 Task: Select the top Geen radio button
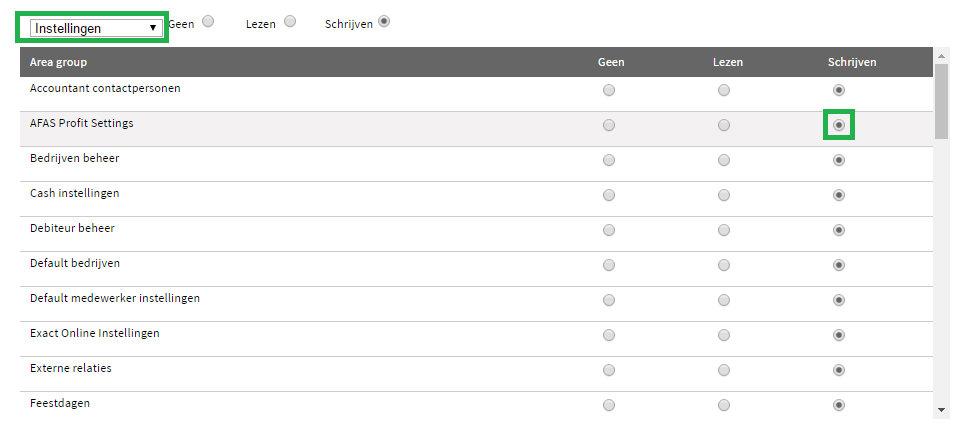coord(208,22)
